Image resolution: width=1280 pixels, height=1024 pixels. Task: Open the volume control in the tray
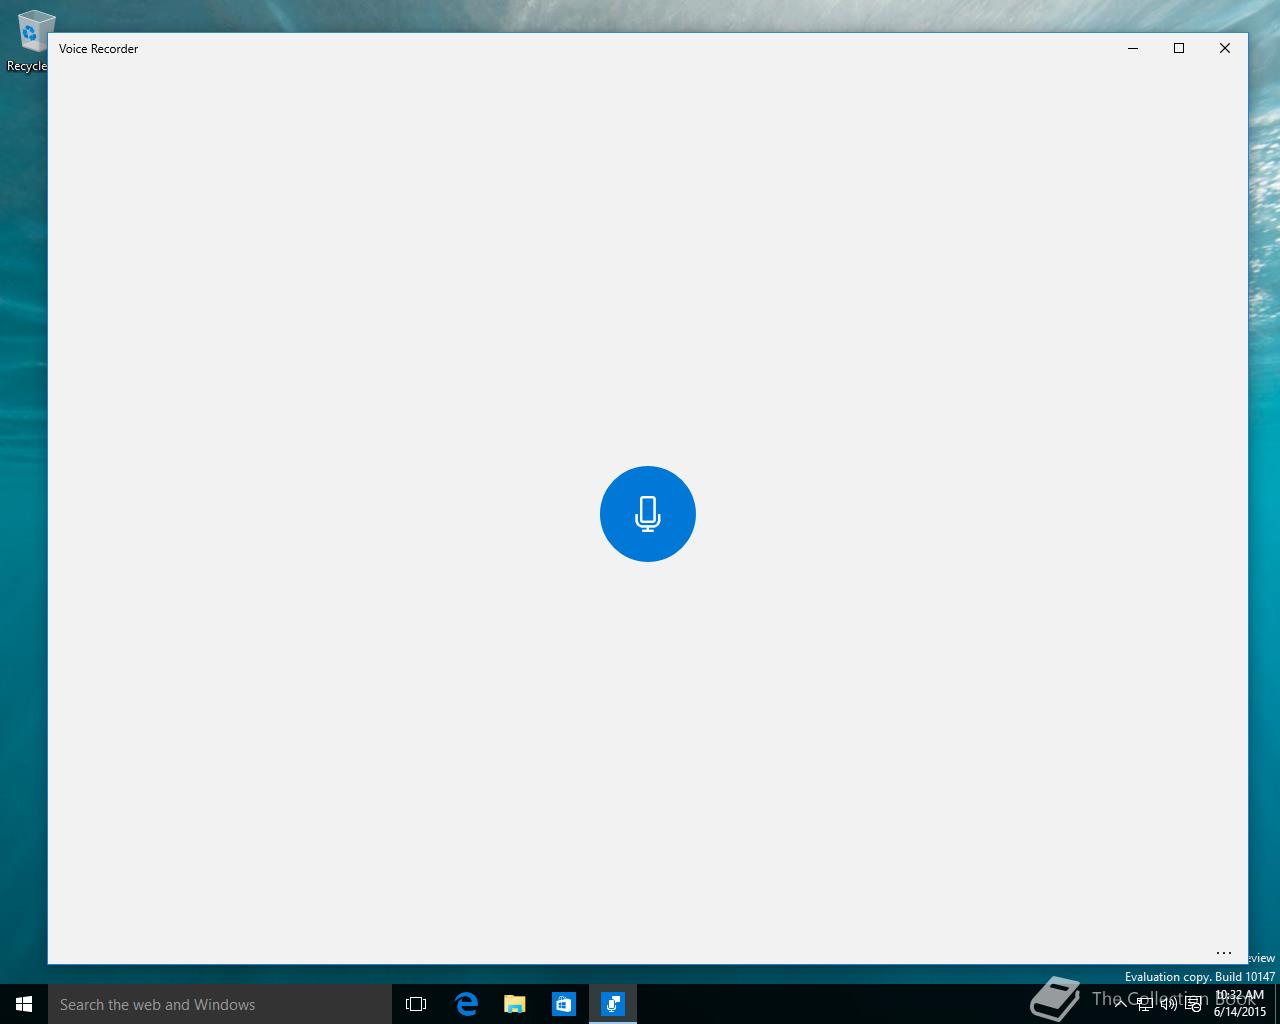coord(1168,1004)
